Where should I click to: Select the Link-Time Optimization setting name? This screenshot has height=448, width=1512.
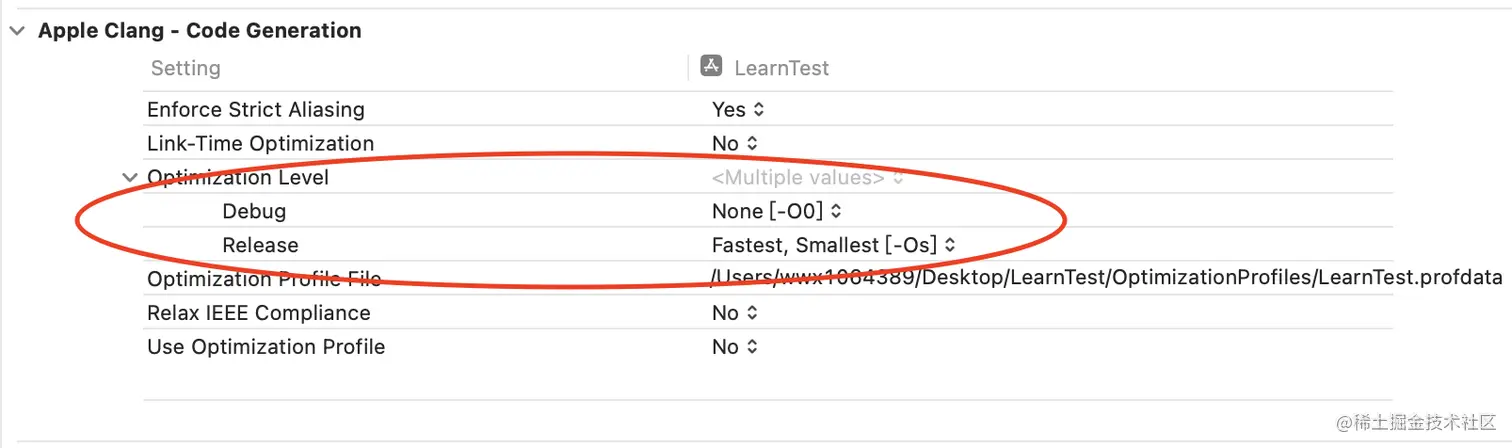click(260, 144)
